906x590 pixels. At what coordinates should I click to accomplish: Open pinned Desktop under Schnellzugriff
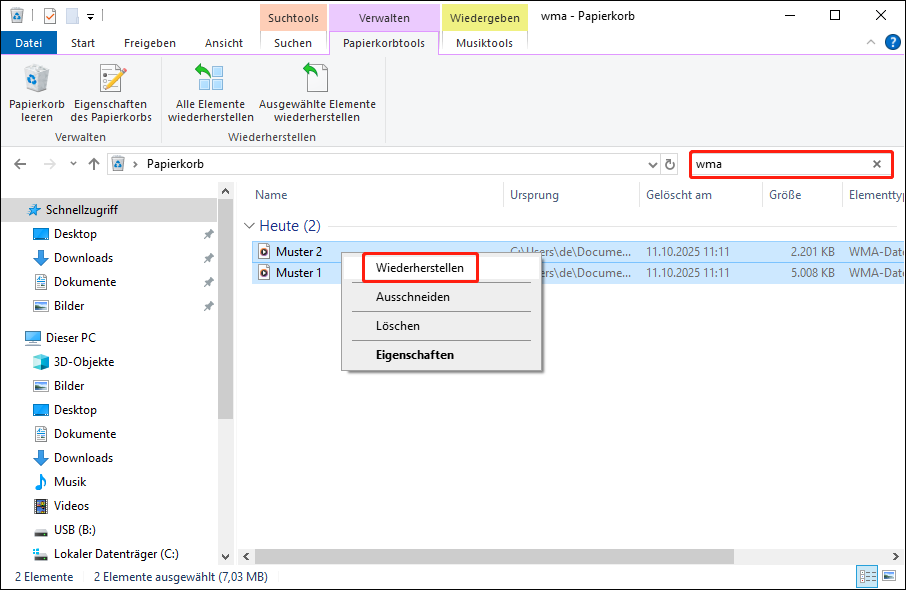pos(75,234)
